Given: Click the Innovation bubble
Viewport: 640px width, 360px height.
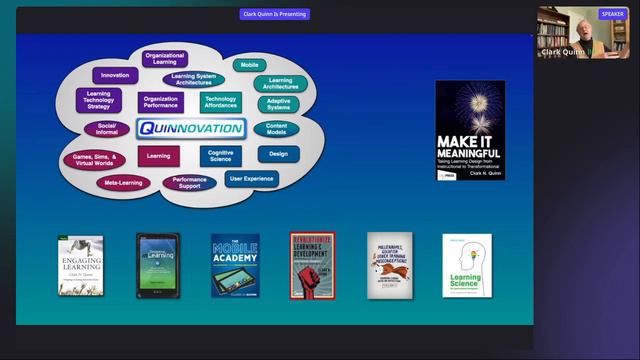Looking at the screenshot, I should click(115, 76).
